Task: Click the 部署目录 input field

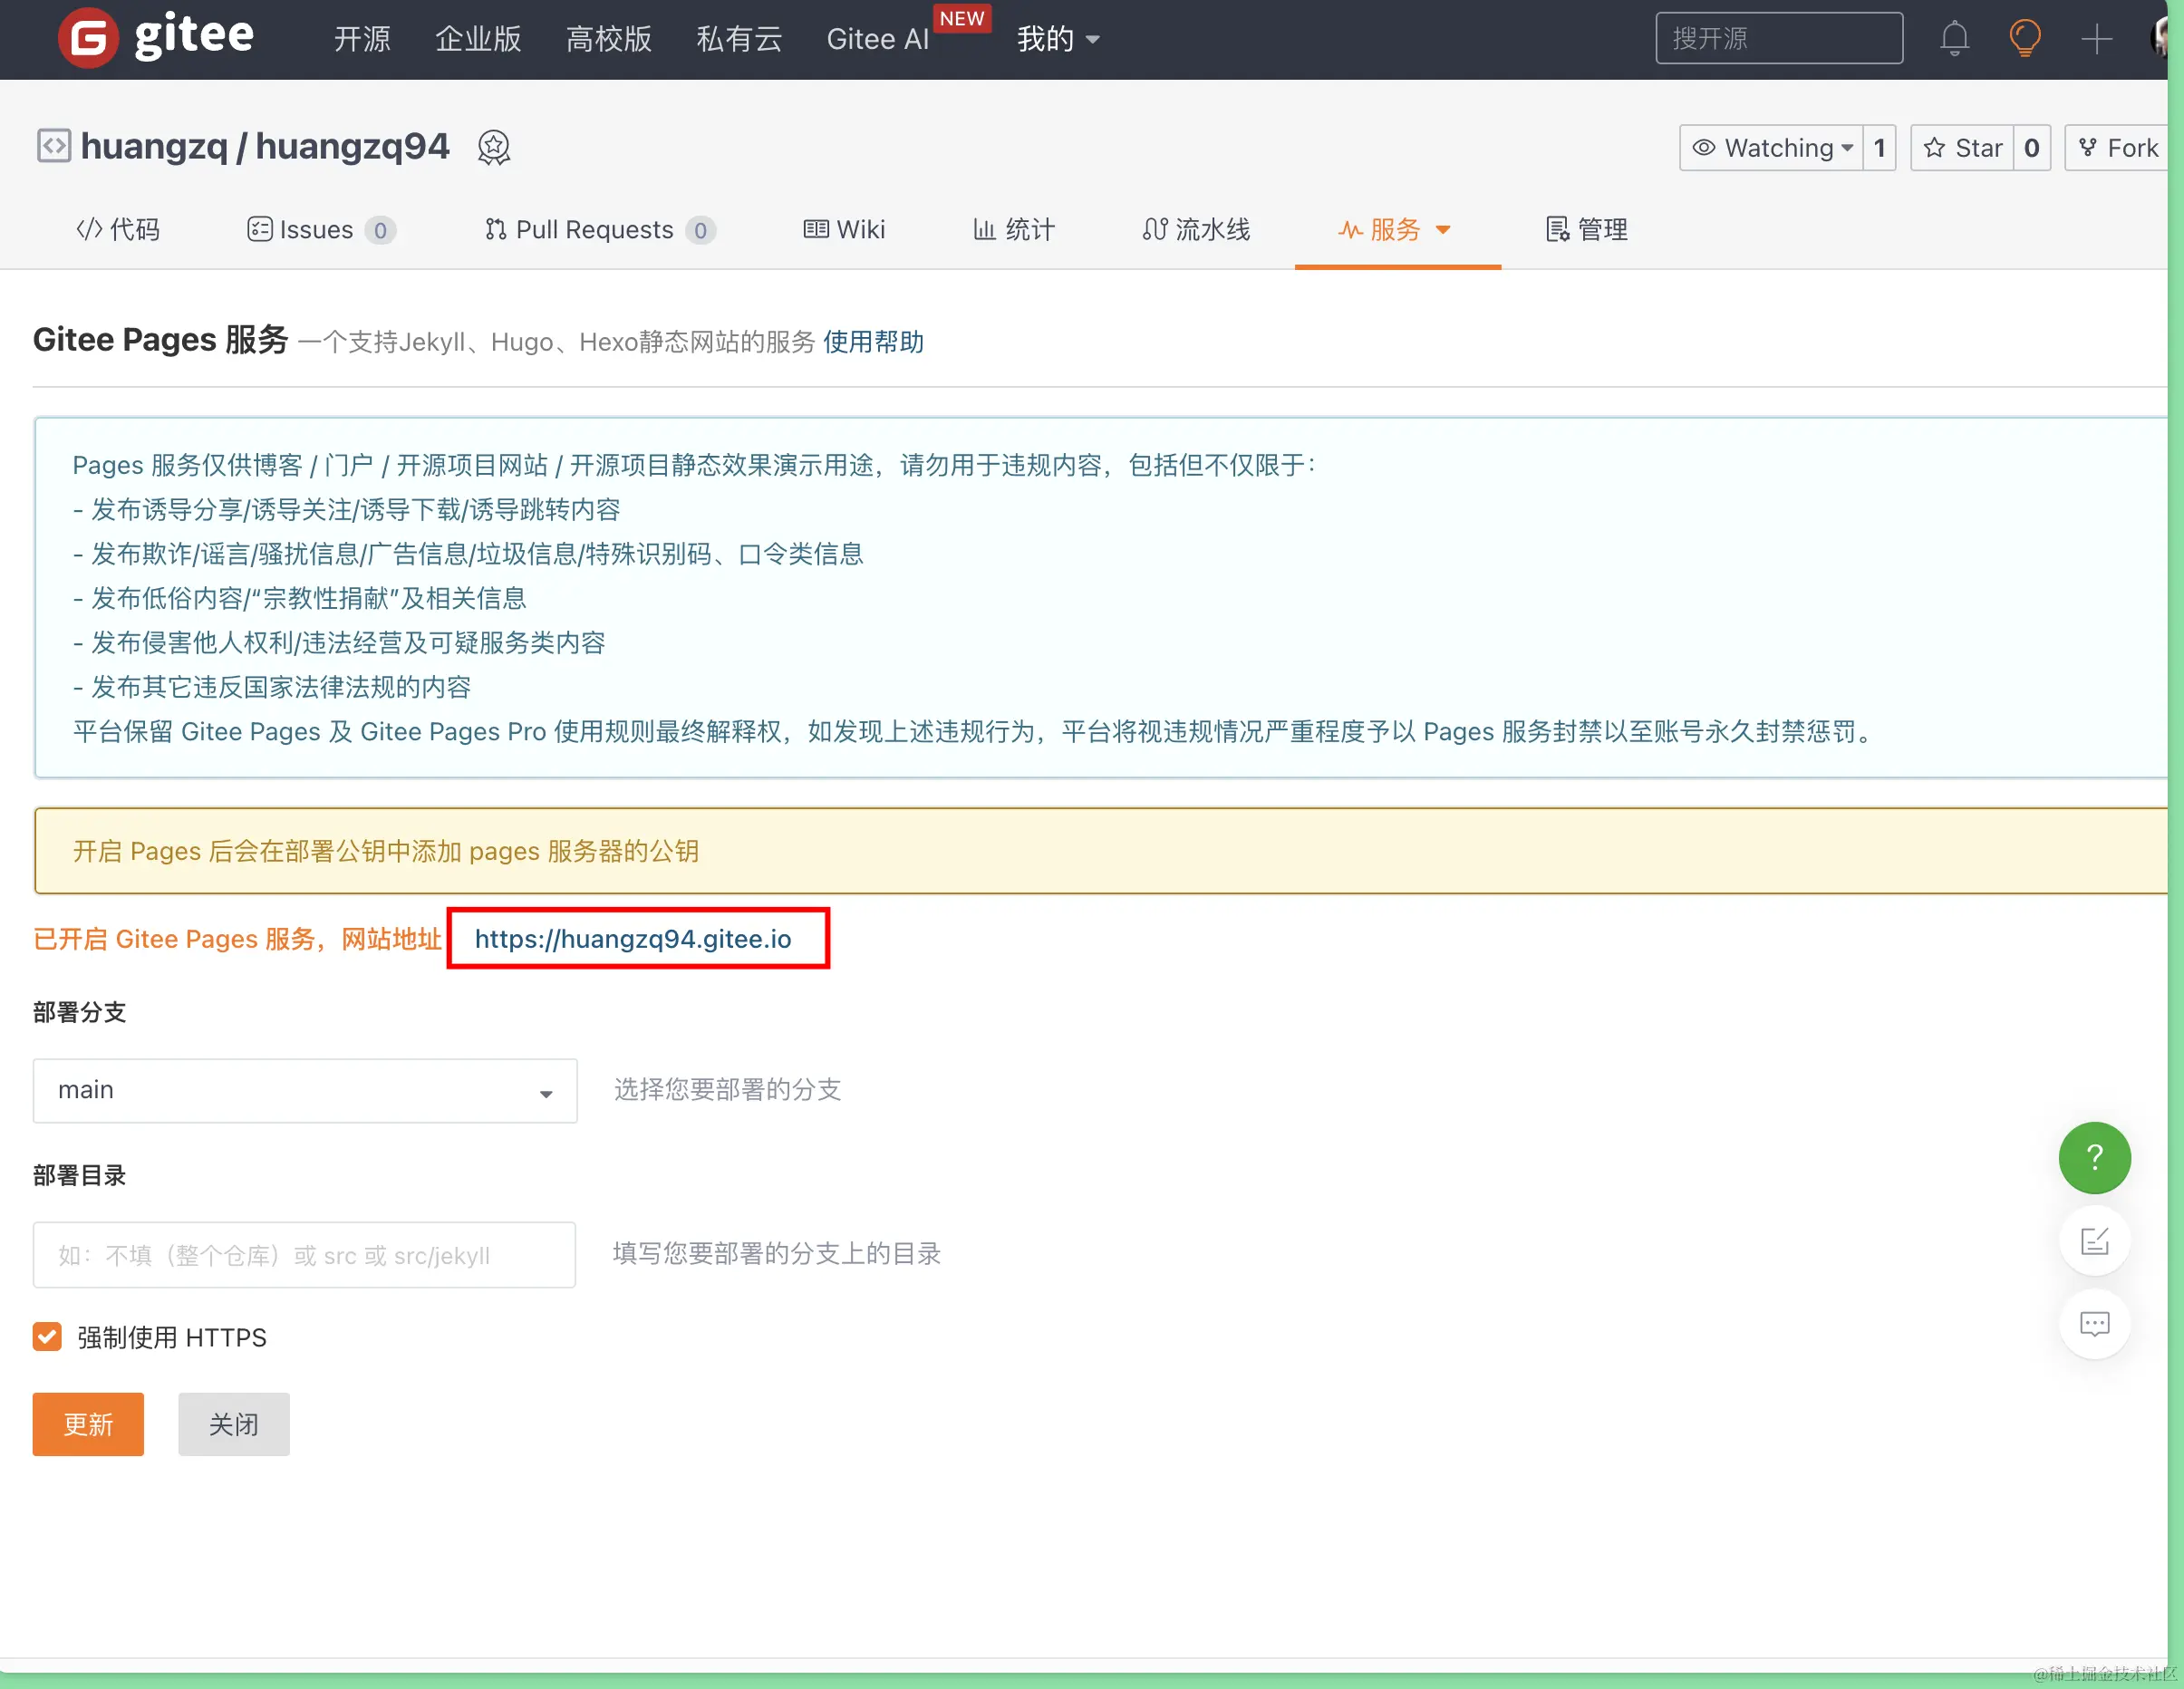Action: pos(304,1254)
